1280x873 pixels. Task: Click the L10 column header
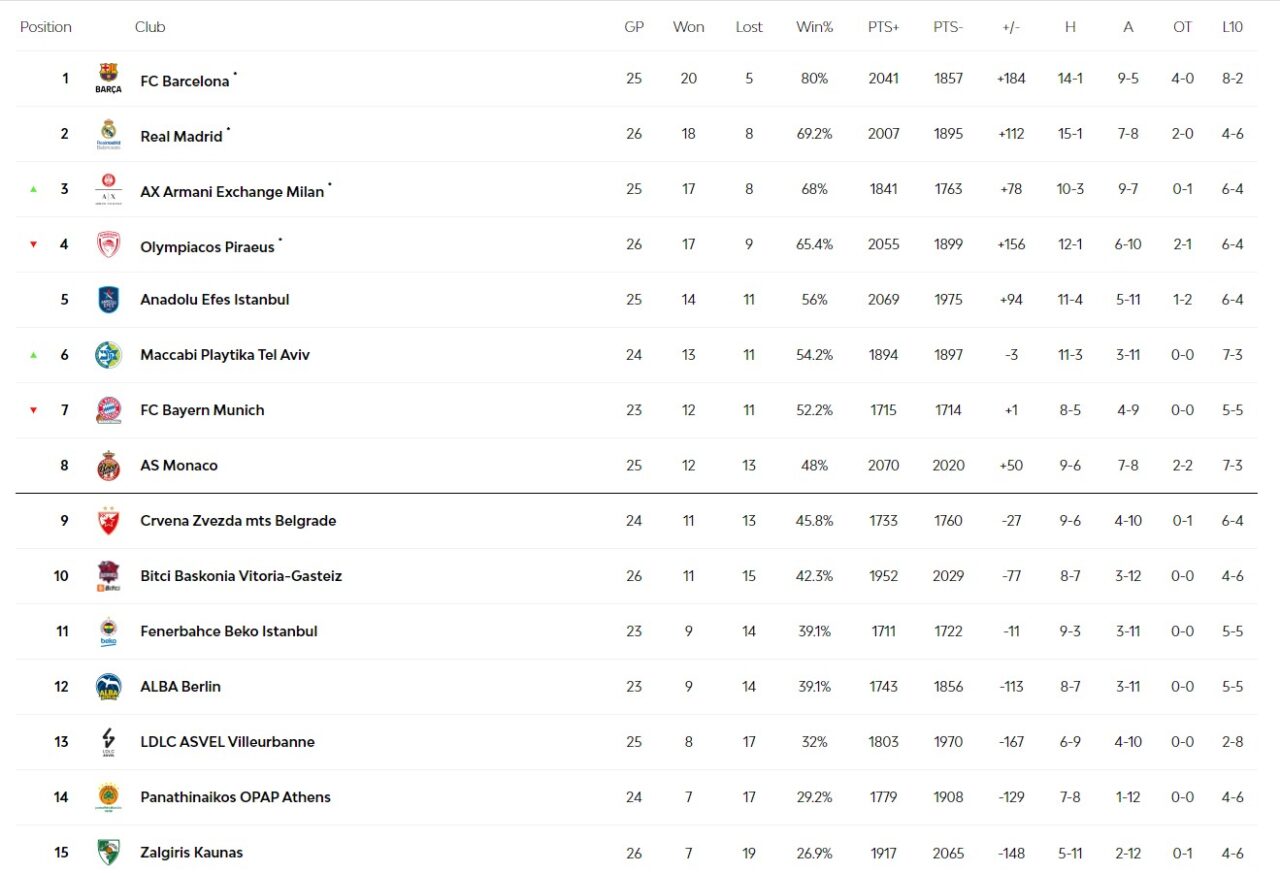click(1232, 27)
